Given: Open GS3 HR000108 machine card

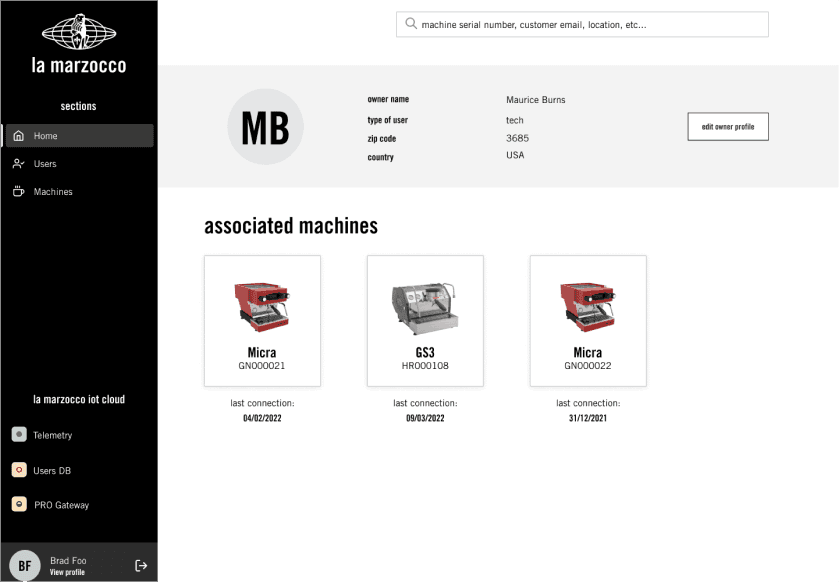Looking at the screenshot, I should click(x=425, y=321).
